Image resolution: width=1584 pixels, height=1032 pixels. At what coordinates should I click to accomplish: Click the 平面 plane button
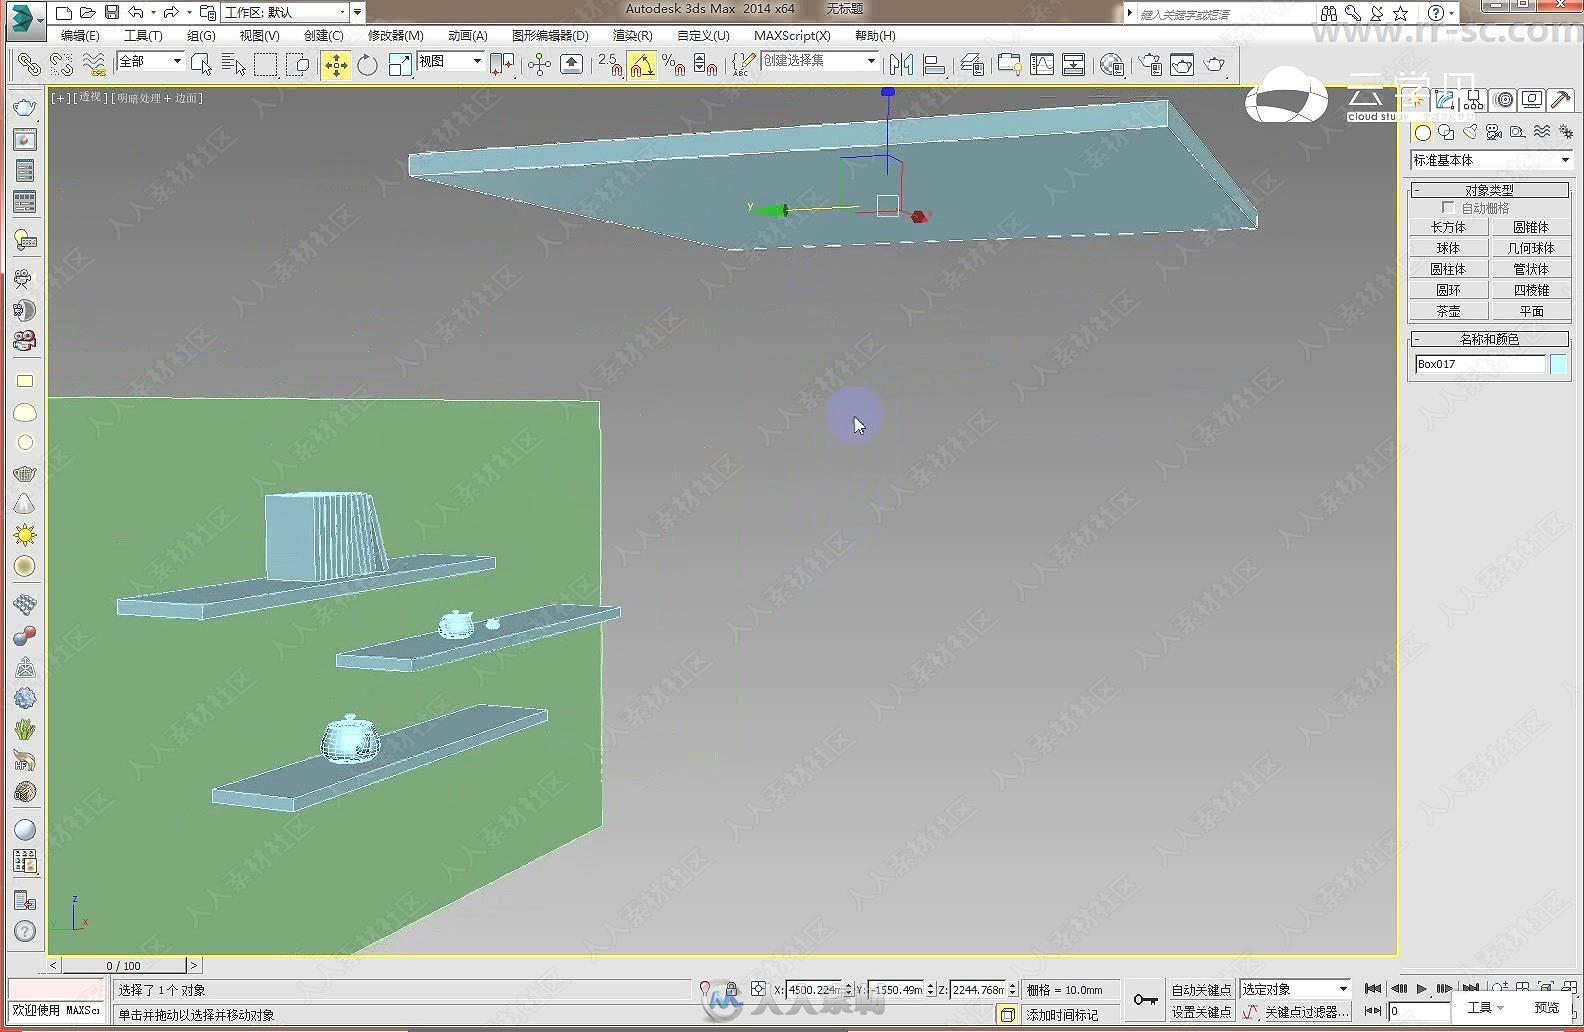(1531, 311)
